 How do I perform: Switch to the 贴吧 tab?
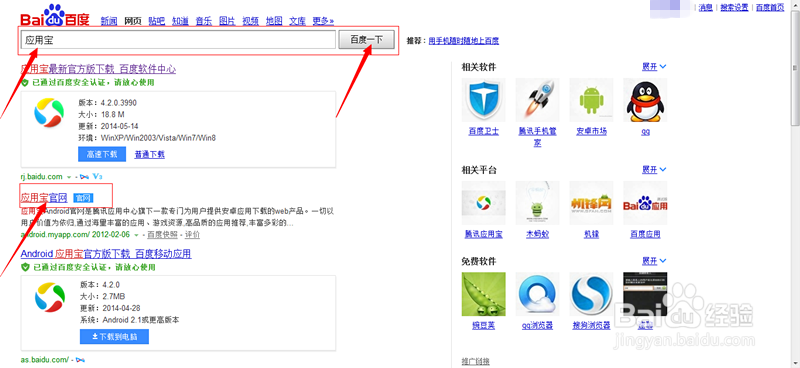[x=157, y=21]
